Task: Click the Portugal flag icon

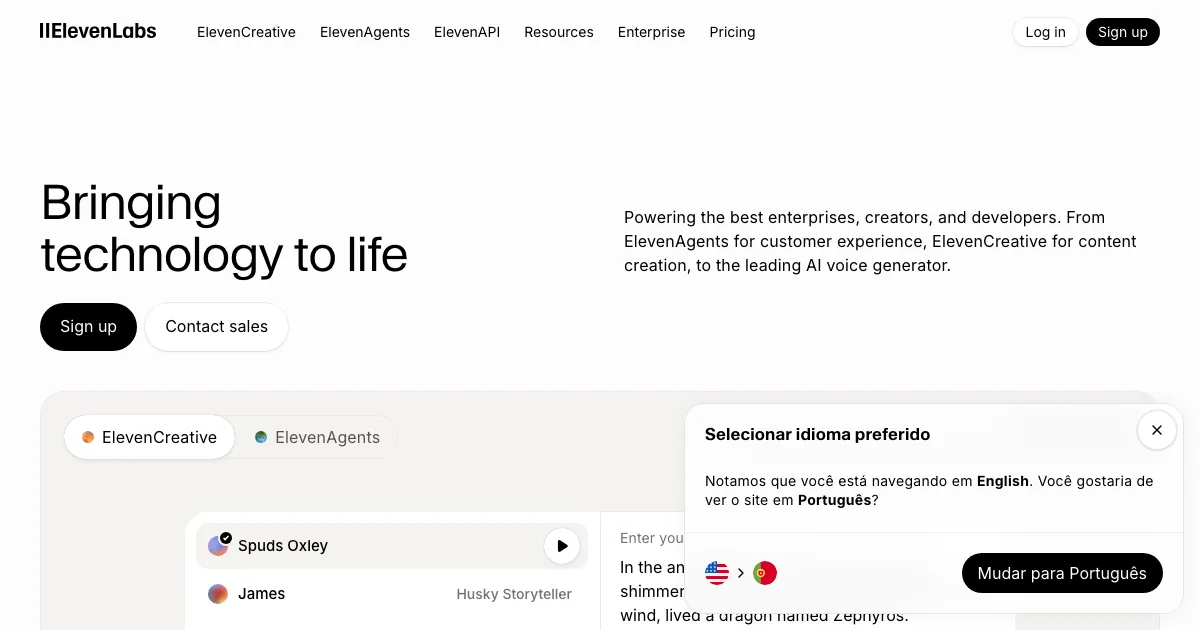Action: tap(765, 573)
